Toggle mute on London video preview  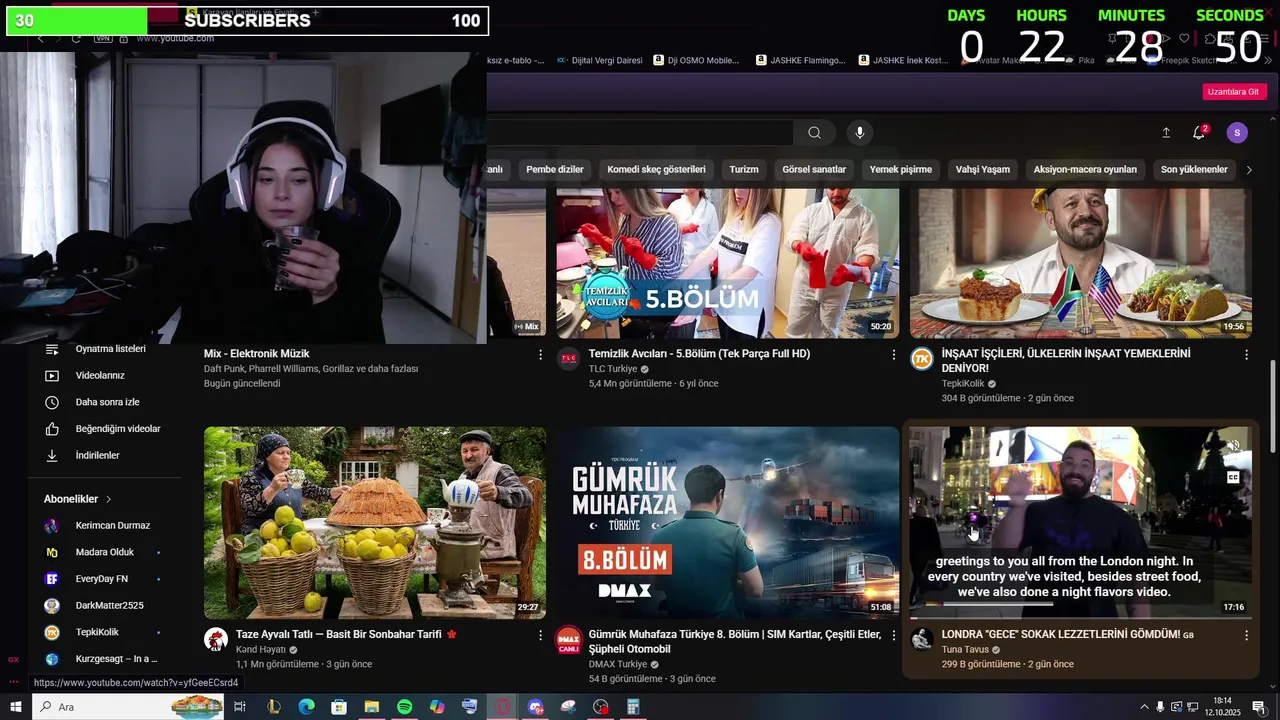pyautogui.click(x=1233, y=447)
